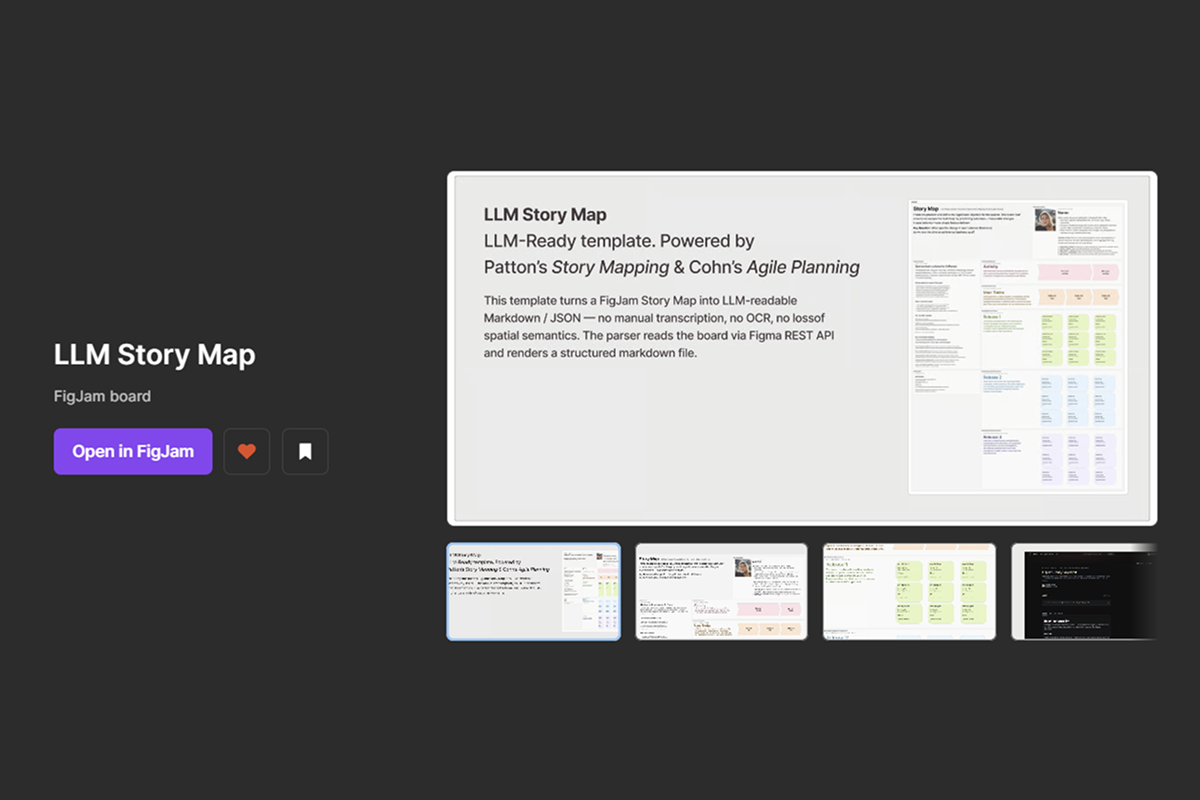Viewport: 1200px width, 800px height.
Task: Click the story map board miniature in the preview
Action: tap(1018, 346)
